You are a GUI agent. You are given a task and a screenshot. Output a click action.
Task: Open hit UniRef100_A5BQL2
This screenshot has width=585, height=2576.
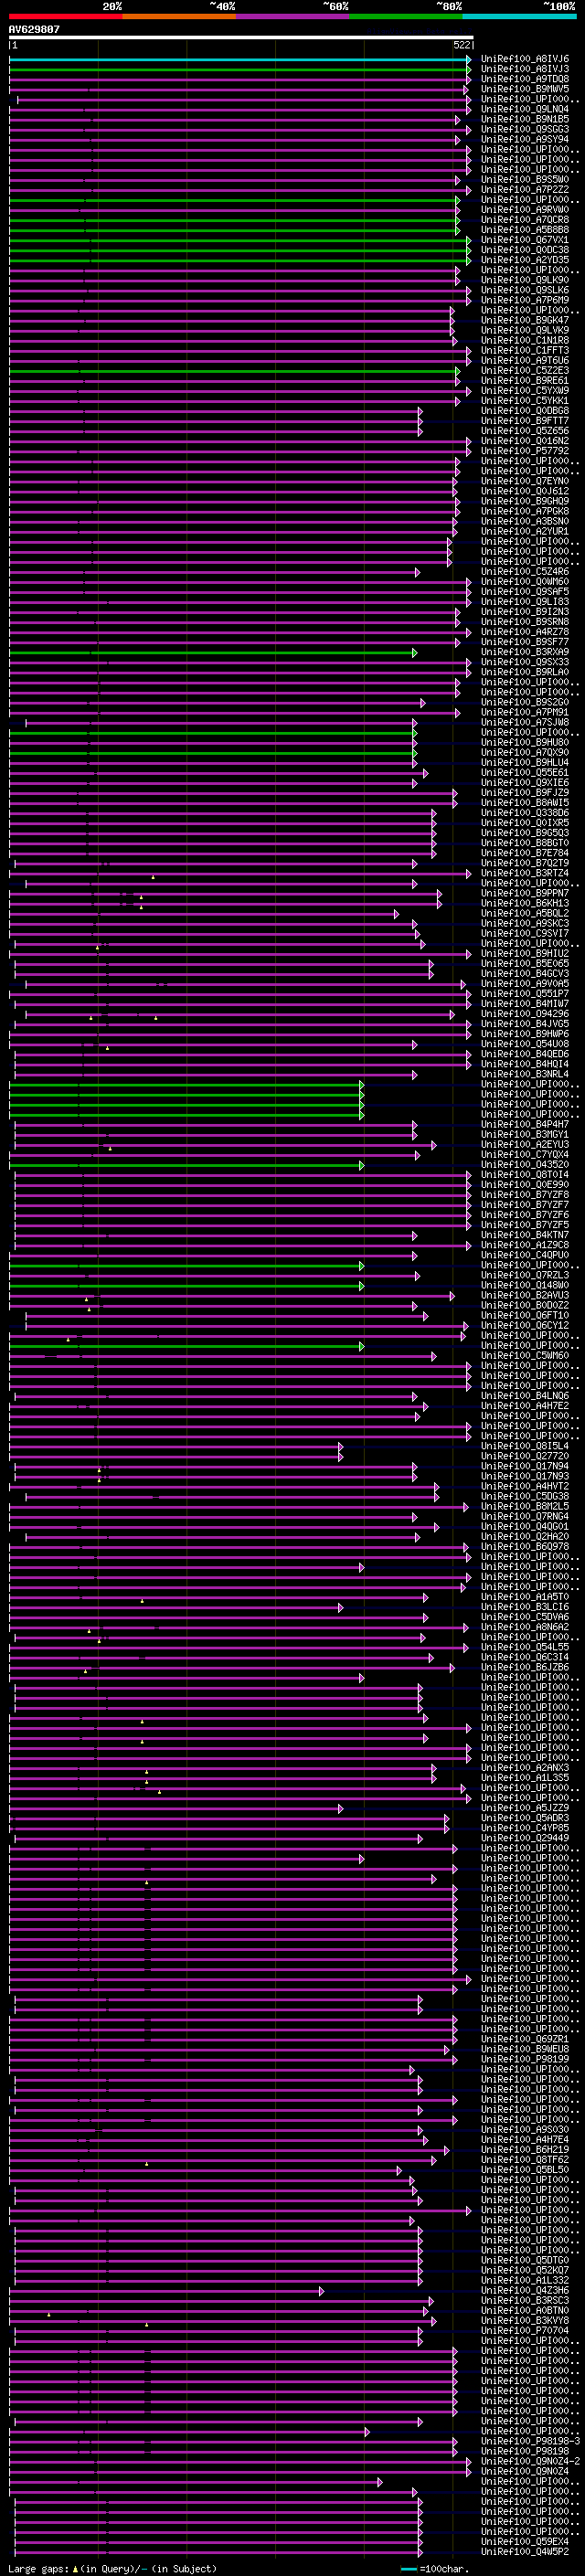tap(525, 913)
